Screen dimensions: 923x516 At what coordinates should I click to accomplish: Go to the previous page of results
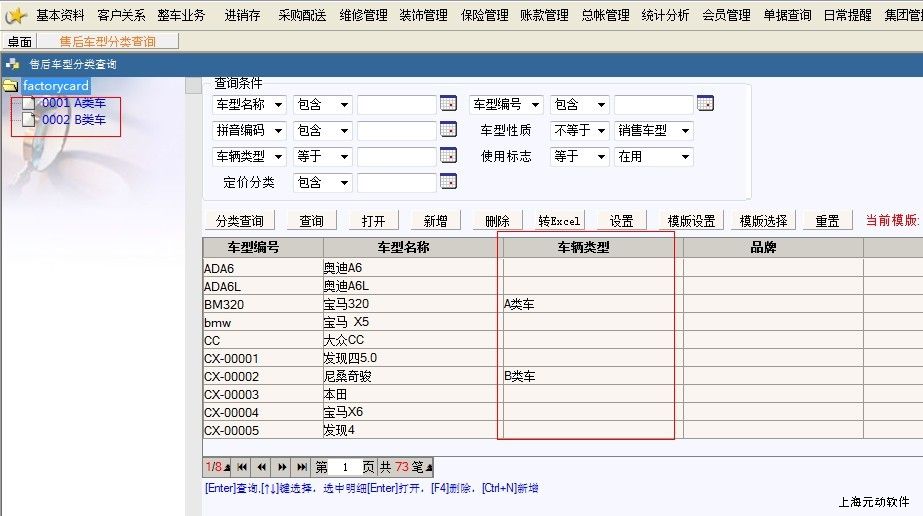click(x=263, y=467)
